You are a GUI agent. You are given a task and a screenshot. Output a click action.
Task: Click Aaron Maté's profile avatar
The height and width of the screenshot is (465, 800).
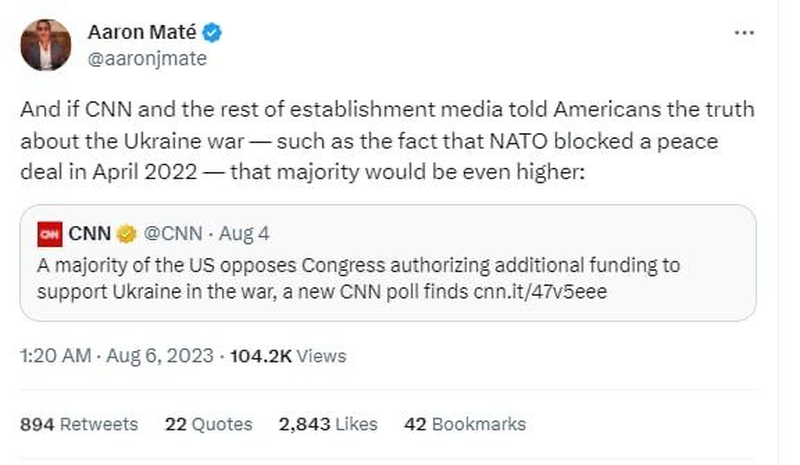[46, 44]
